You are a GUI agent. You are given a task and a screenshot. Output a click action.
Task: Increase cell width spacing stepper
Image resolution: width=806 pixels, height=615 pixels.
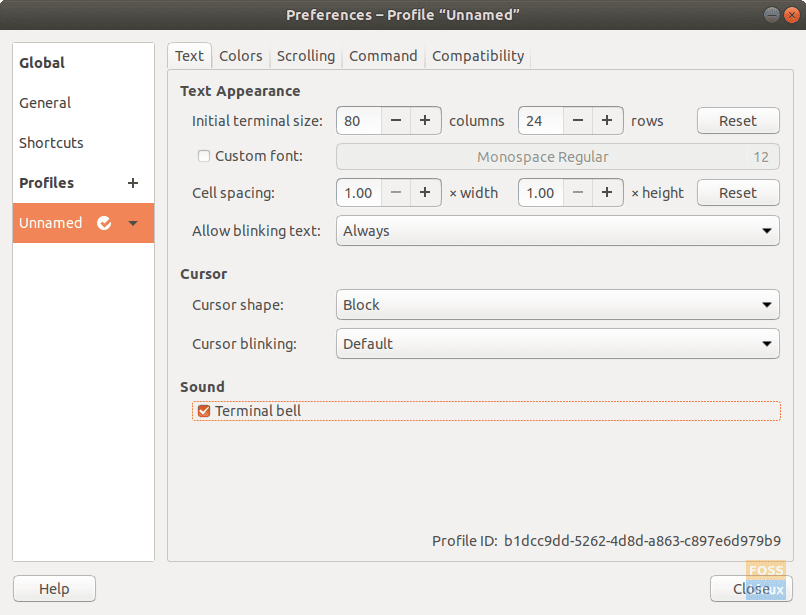pyautogui.click(x=424, y=192)
